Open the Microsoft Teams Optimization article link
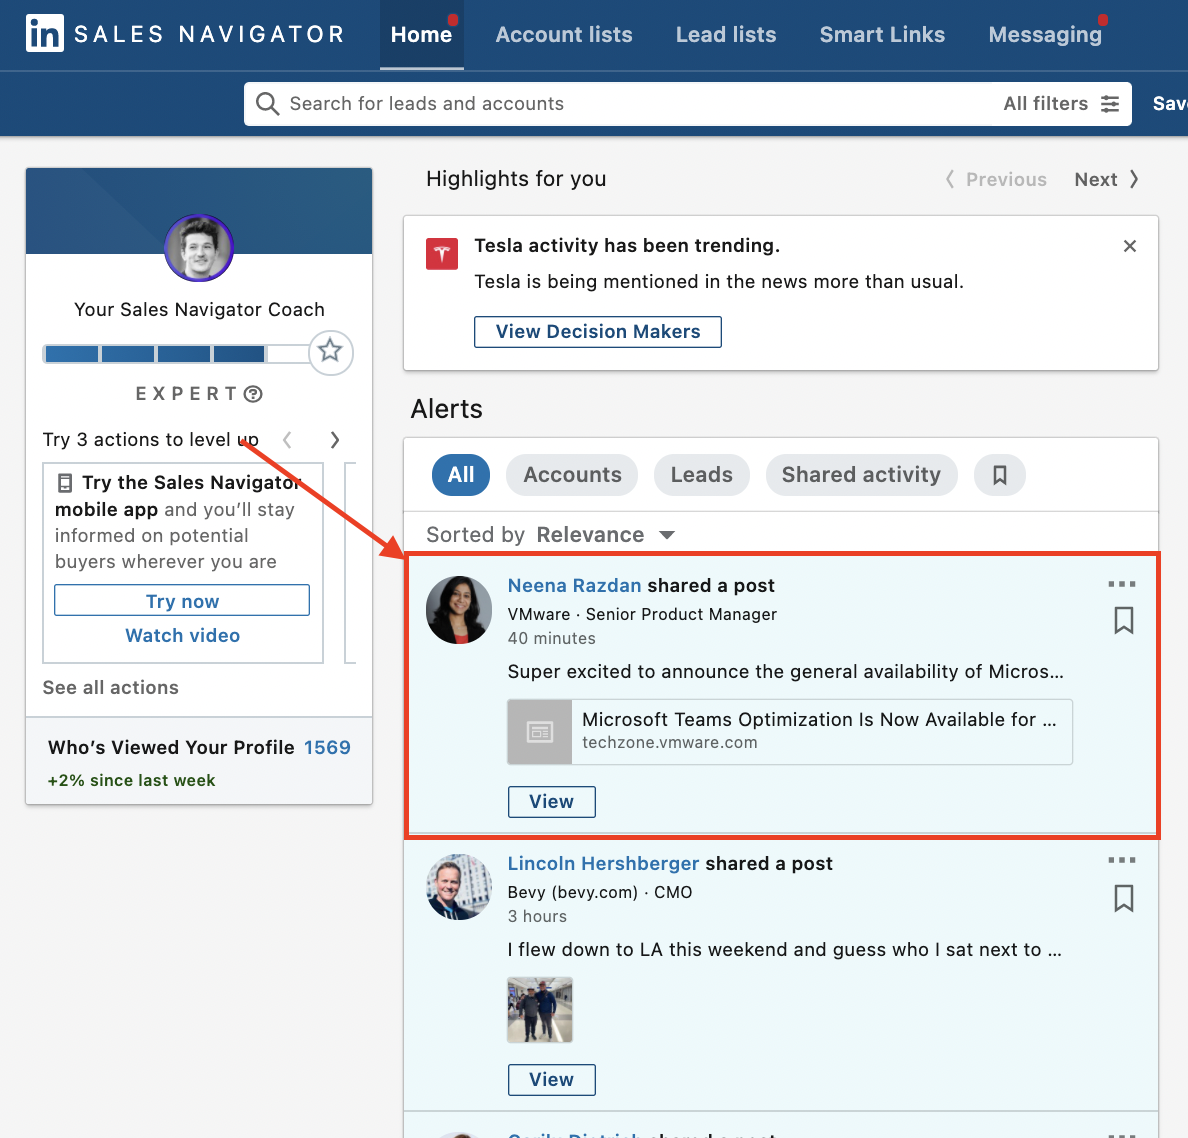The width and height of the screenshot is (1188, 1138). pyautogui.click(x=790, y=732)
